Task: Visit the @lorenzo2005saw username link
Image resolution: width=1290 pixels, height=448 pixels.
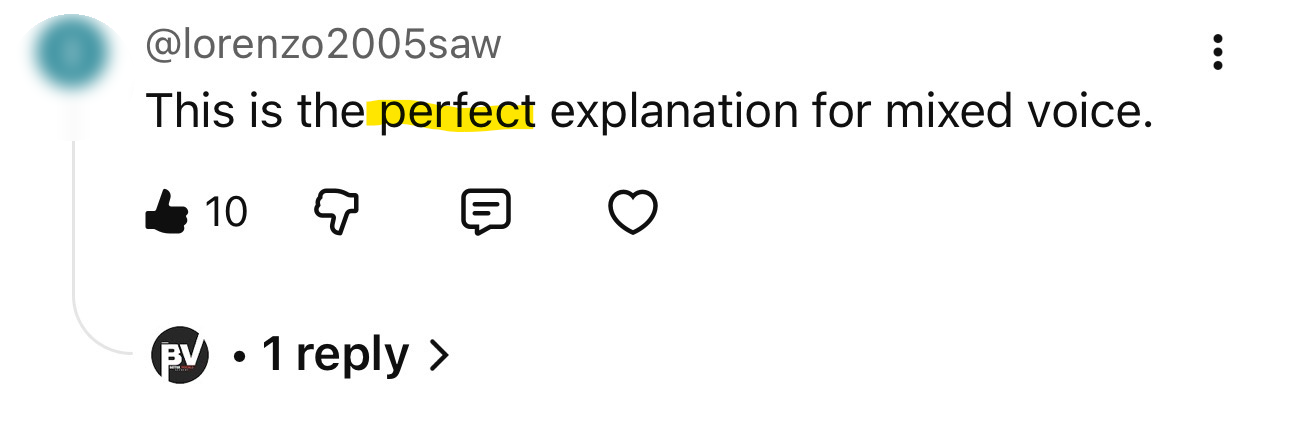Action: (324, 45)
